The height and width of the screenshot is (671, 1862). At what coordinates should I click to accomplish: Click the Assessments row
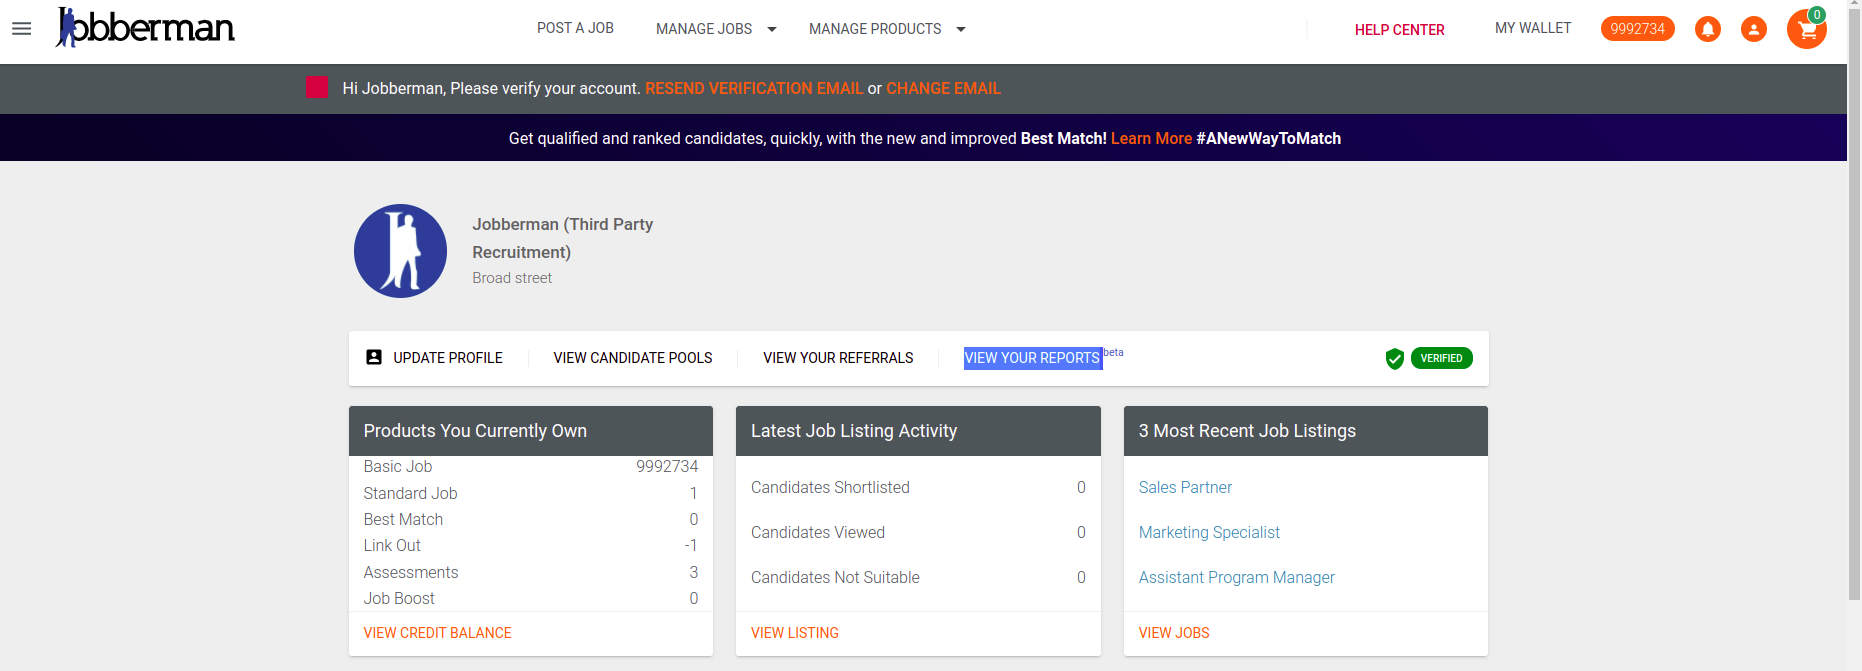click(x=531, y=572)
